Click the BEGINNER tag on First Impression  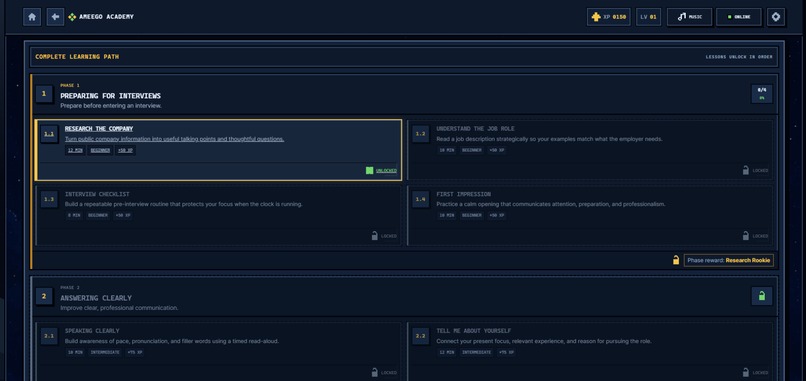471,215
